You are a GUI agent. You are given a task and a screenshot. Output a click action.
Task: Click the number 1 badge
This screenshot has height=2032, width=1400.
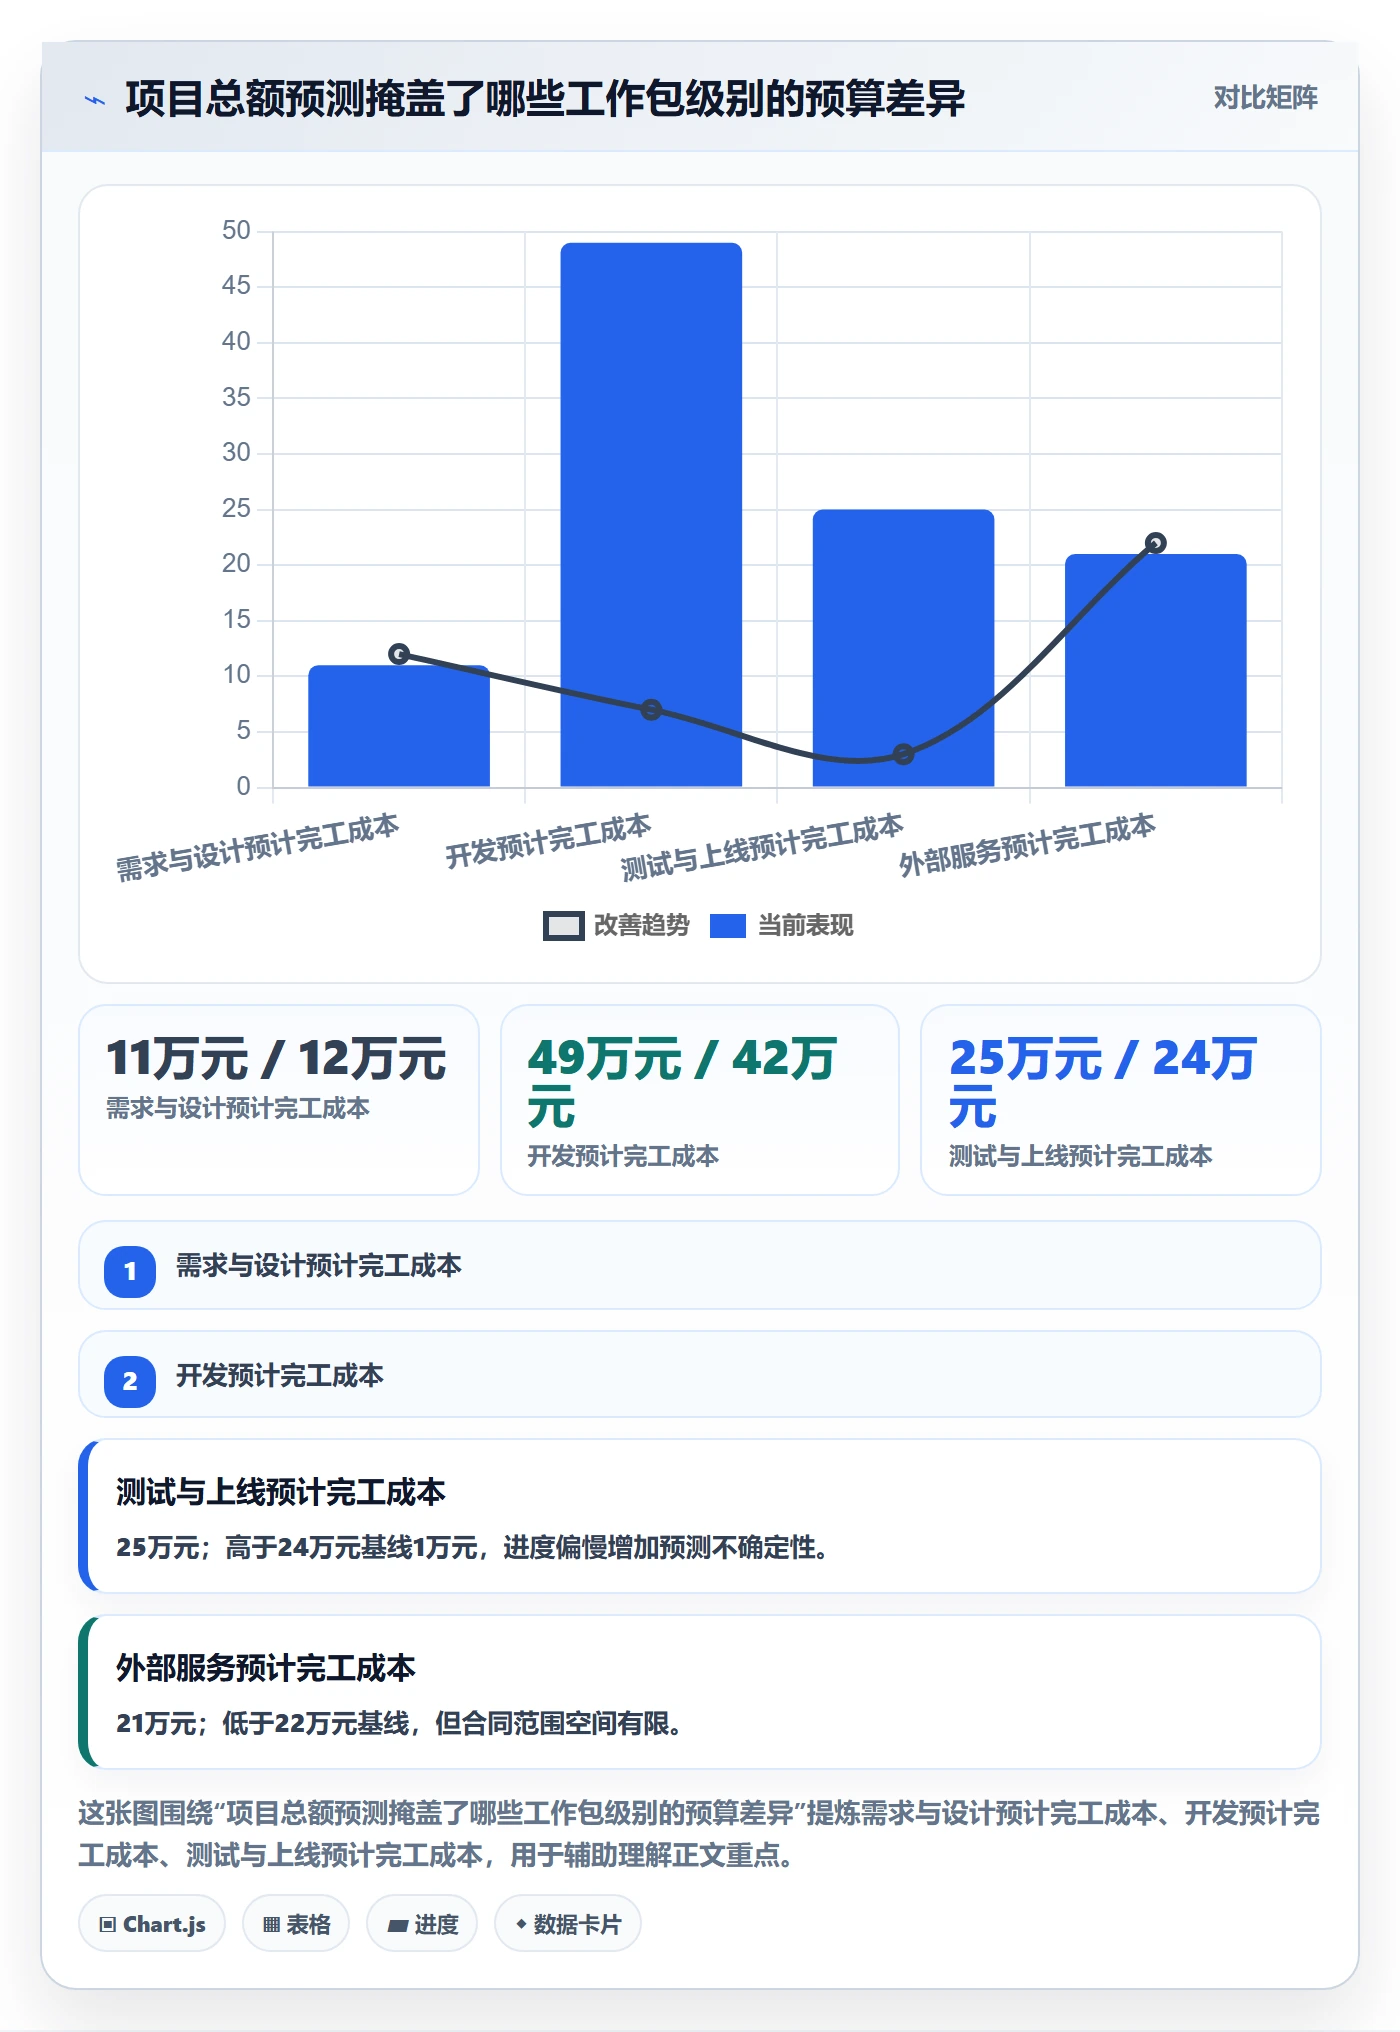[x=130, y=1271]
